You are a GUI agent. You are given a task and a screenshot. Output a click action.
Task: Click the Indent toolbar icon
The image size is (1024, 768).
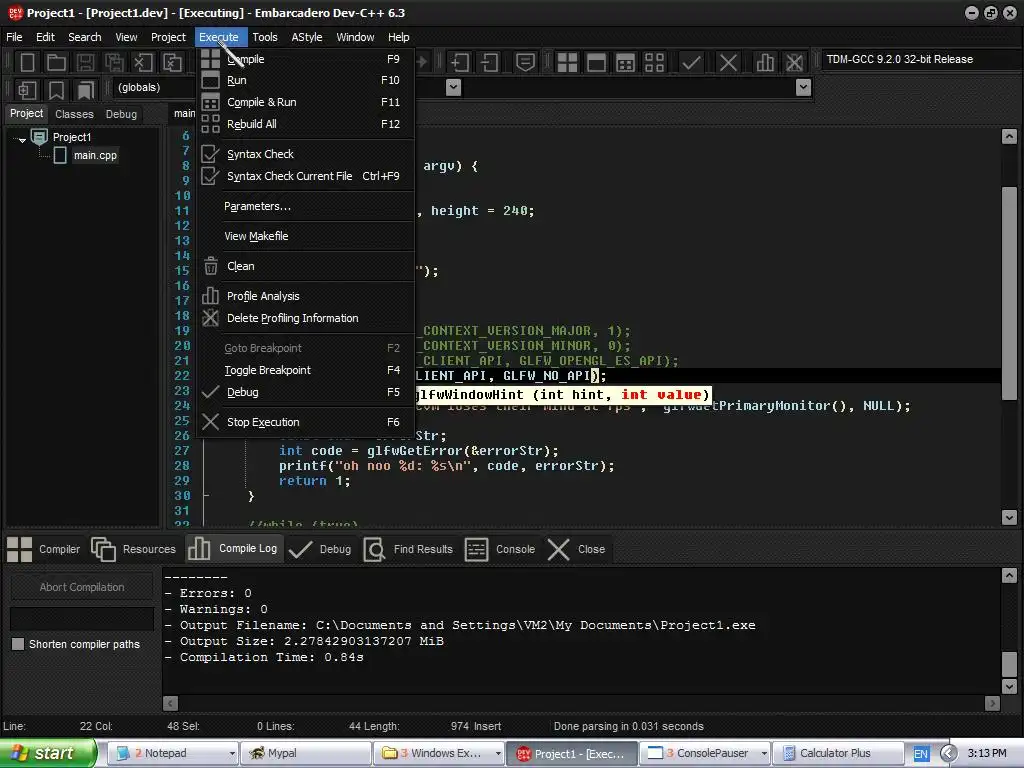[x=460, y=63]
